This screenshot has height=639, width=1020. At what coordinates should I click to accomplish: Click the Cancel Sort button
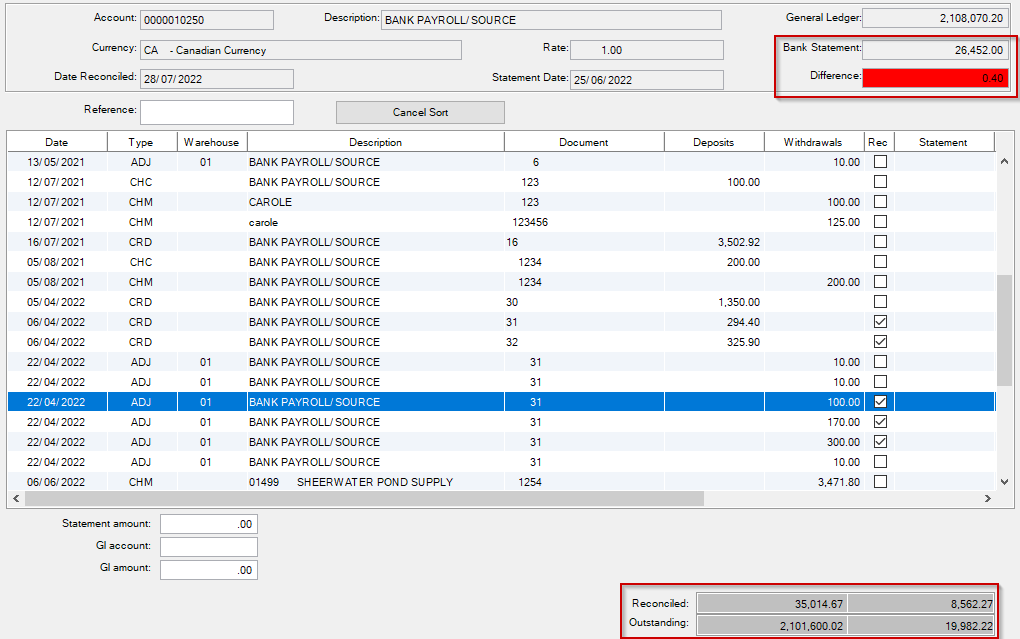pos(420,113)
